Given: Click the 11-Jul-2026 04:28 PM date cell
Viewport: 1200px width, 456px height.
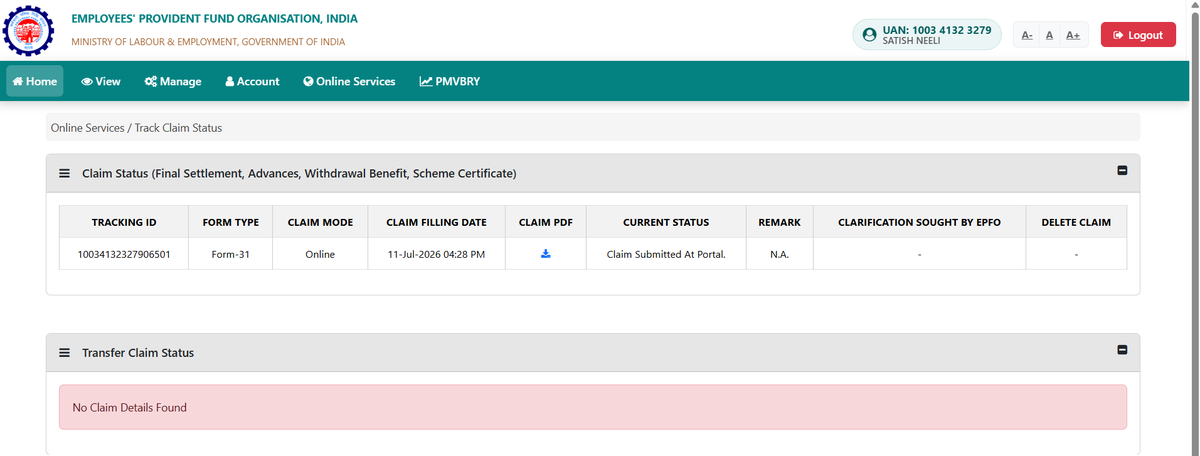Looking at the screenshot, I should pyautogui.click(x=436, y=254).
